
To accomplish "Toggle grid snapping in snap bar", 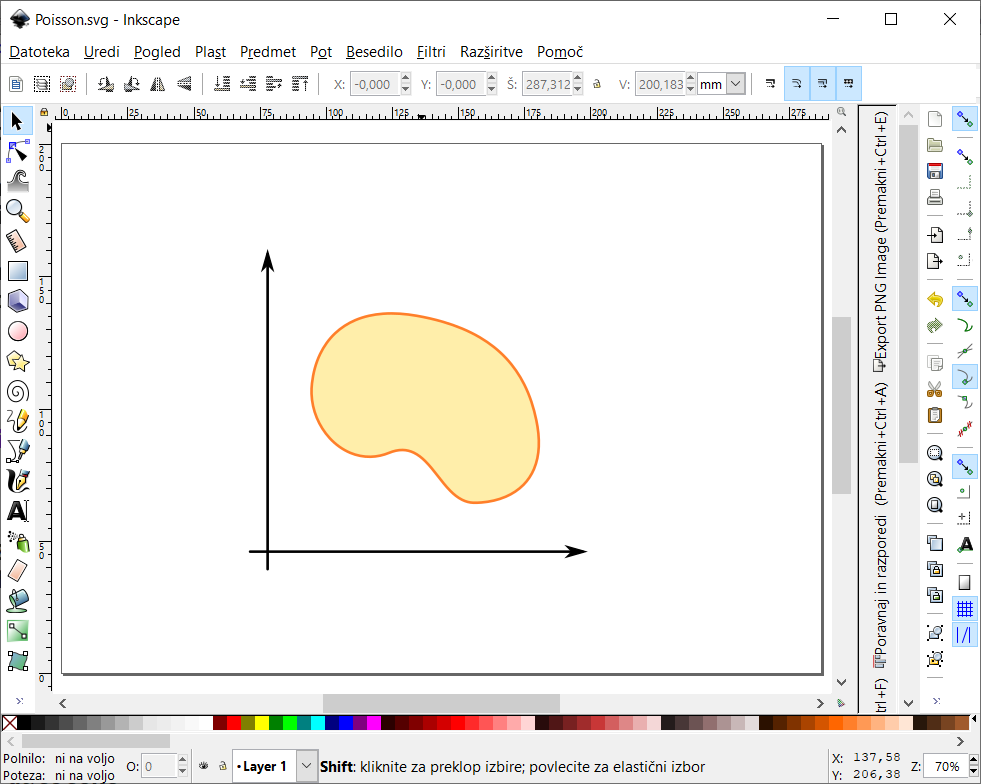I will [964, 608].
